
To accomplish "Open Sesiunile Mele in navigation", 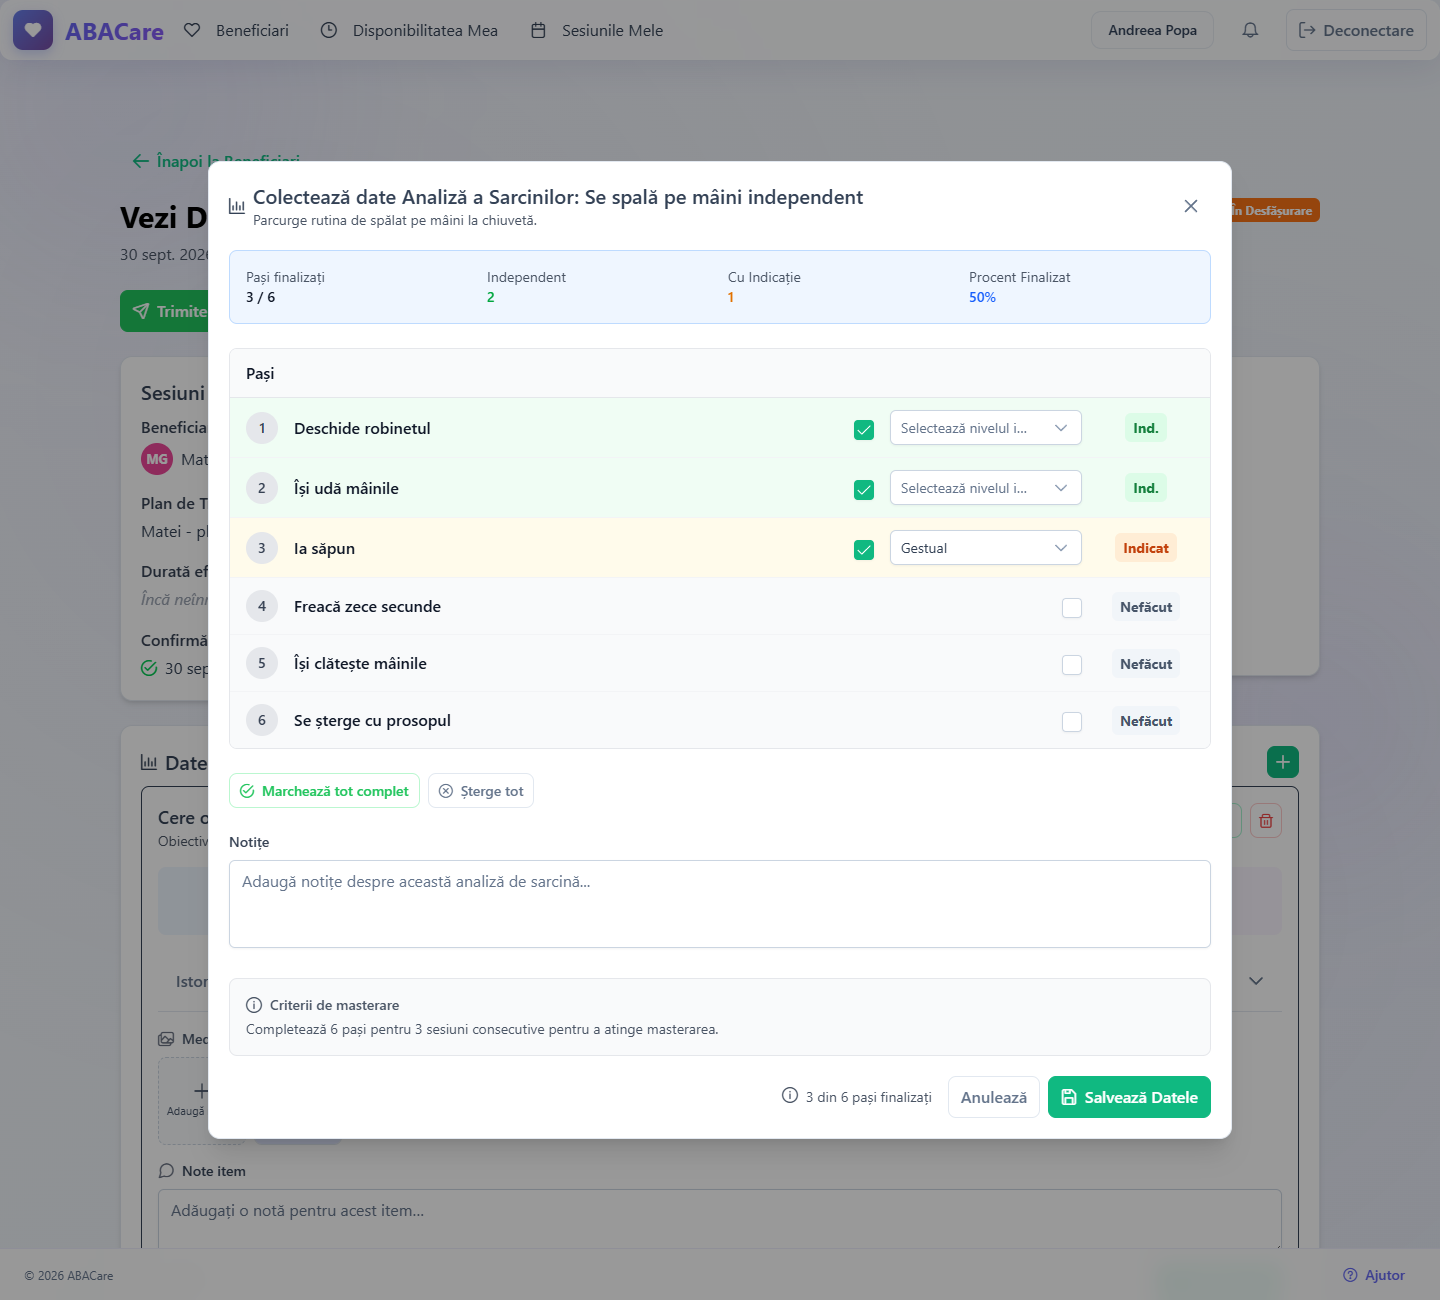I will click(597, 30).
